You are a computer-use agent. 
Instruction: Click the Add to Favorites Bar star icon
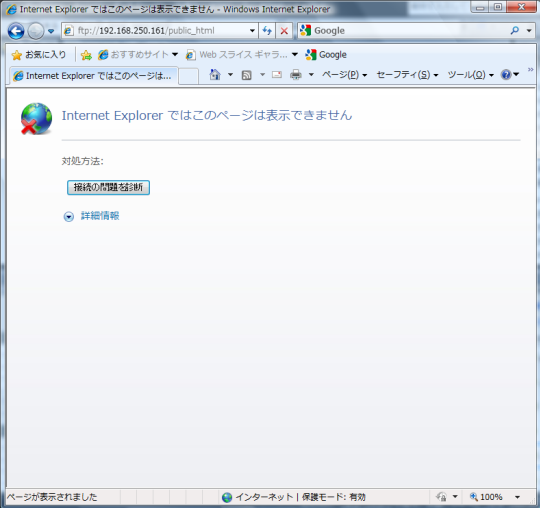[86, 55]
